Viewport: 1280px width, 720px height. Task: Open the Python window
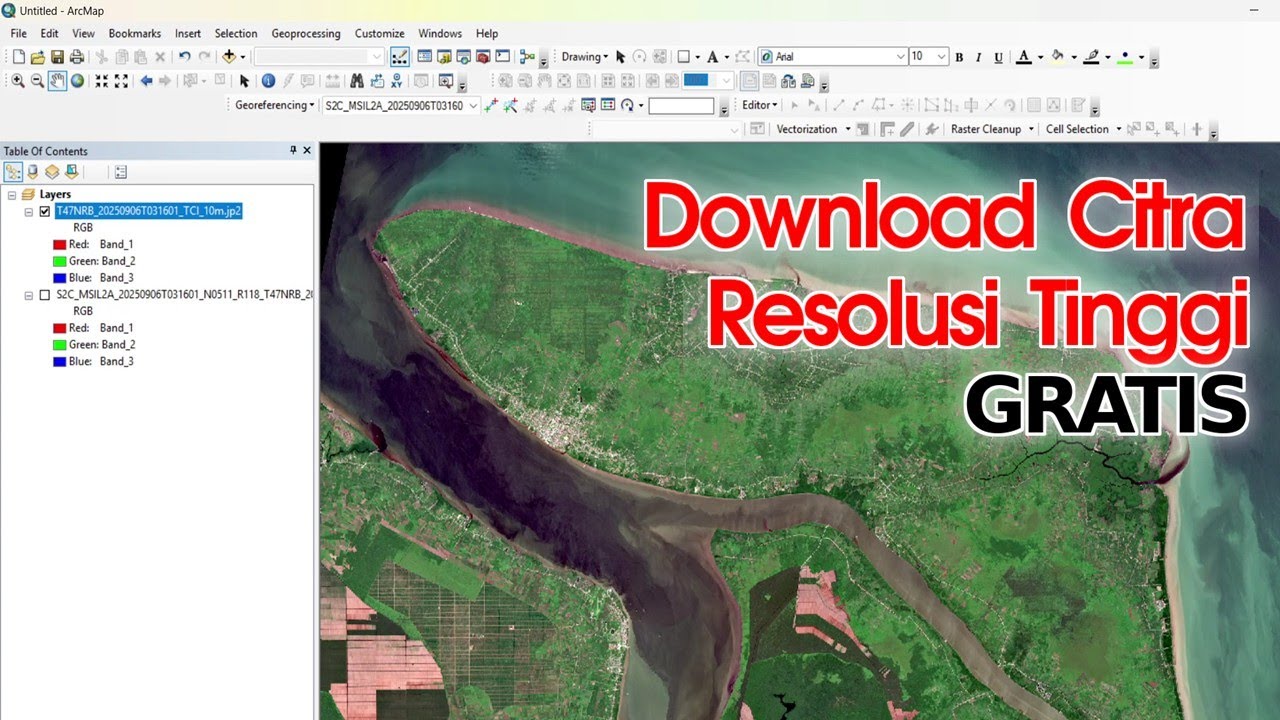tap(502, 57)
